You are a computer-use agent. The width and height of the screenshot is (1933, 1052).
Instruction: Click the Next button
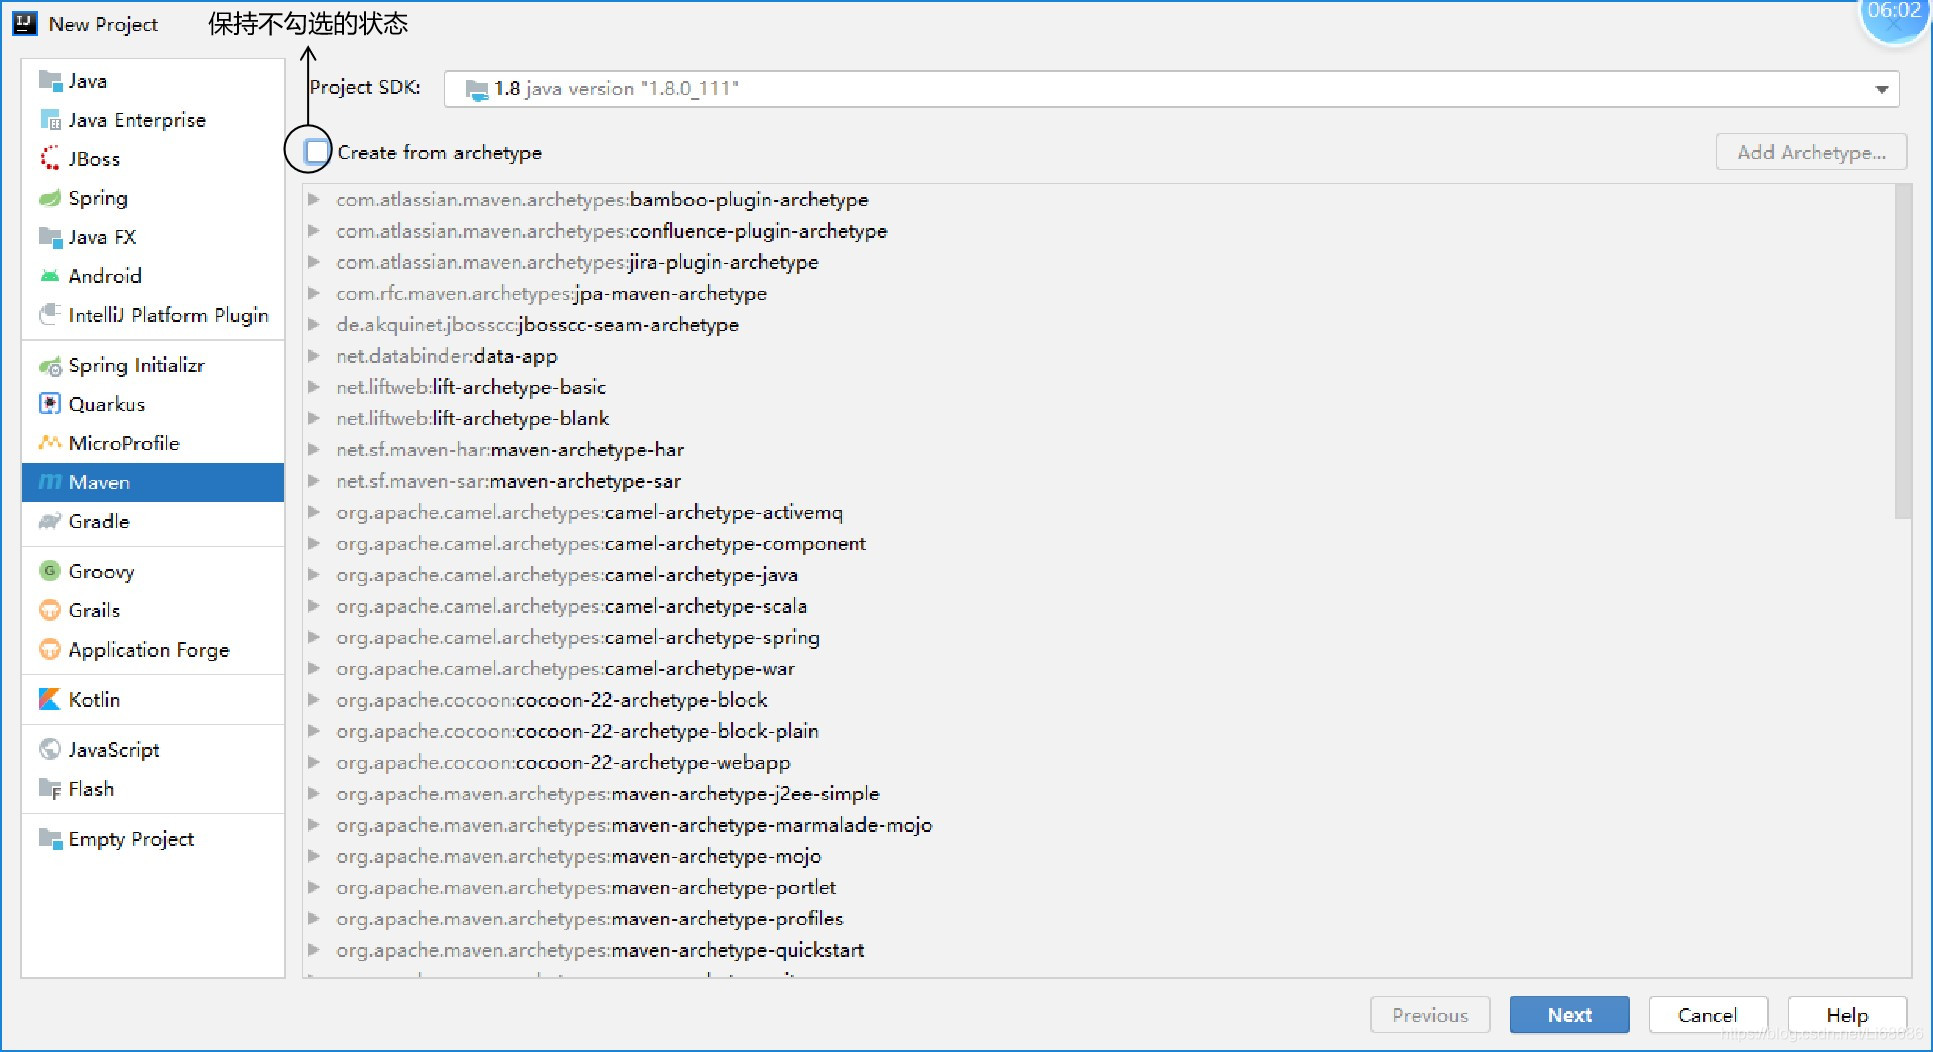tap(1569, 1015)
